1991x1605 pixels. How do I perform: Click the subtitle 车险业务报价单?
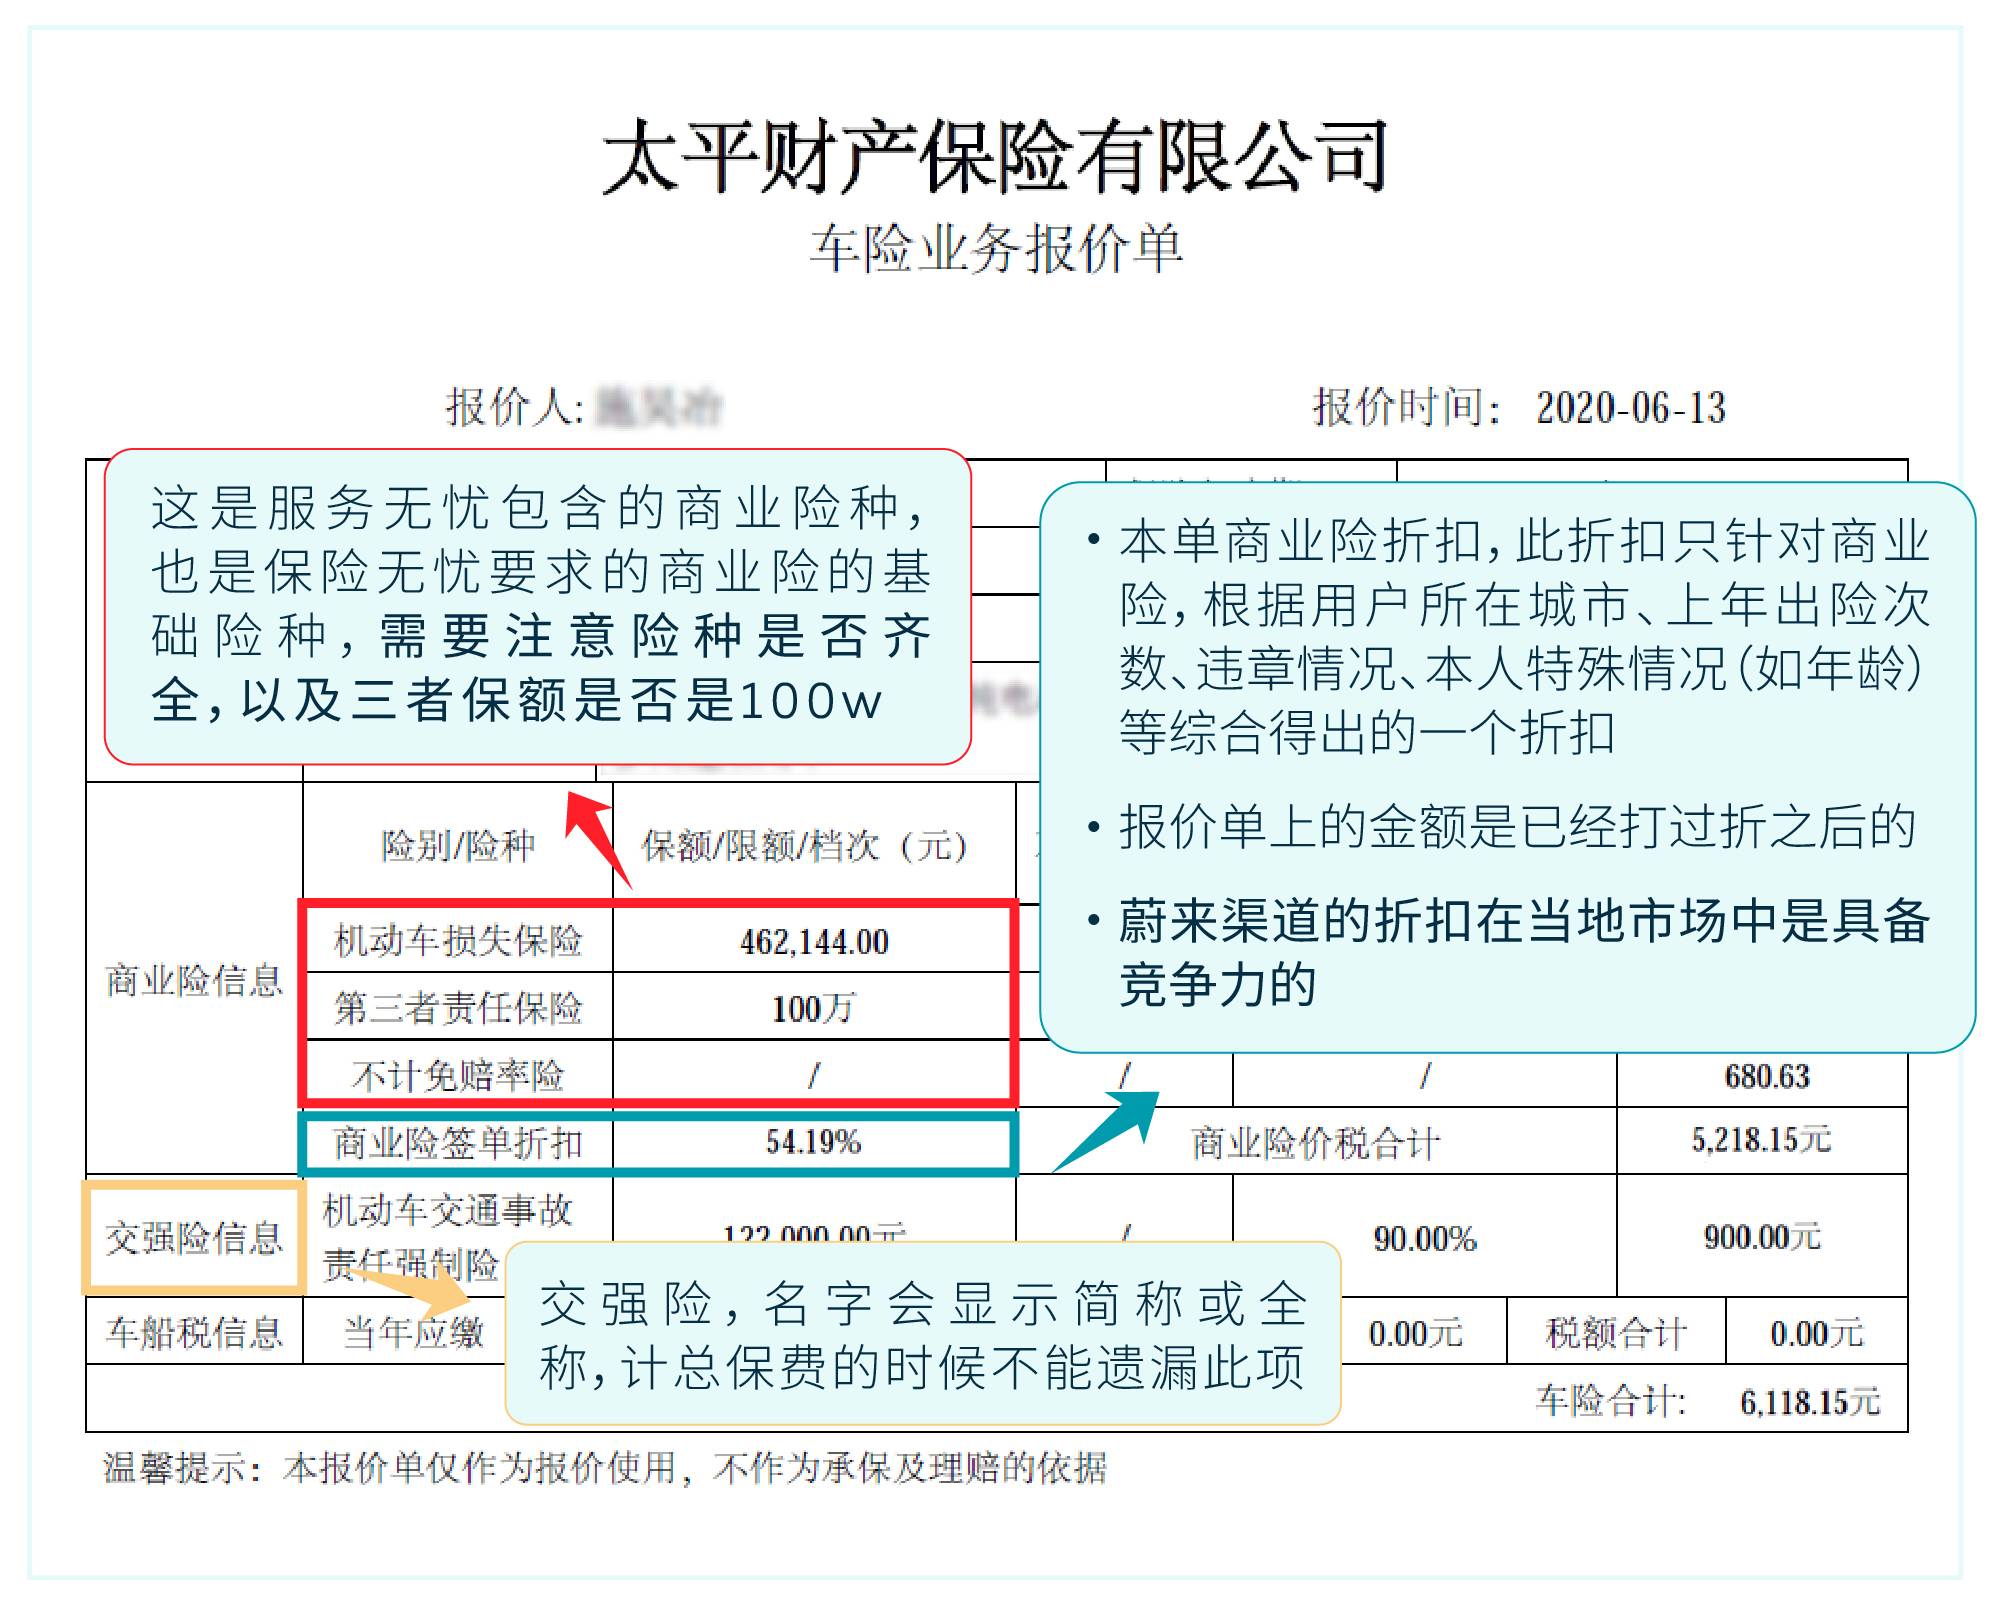pyautogui.click(x=996, y=249)
